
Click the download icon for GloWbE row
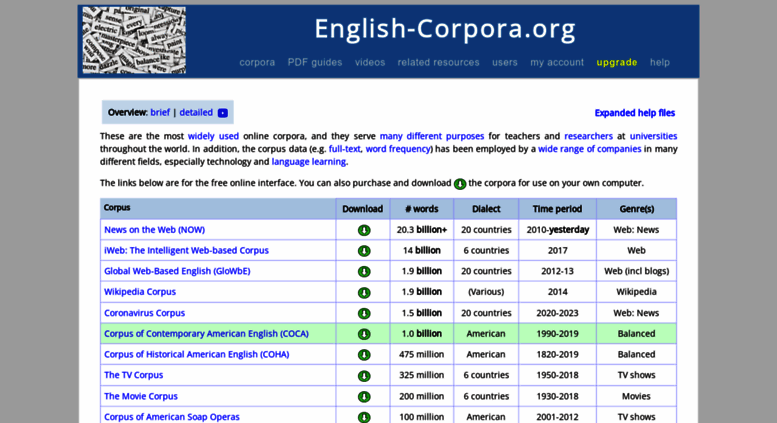(364, 272)
